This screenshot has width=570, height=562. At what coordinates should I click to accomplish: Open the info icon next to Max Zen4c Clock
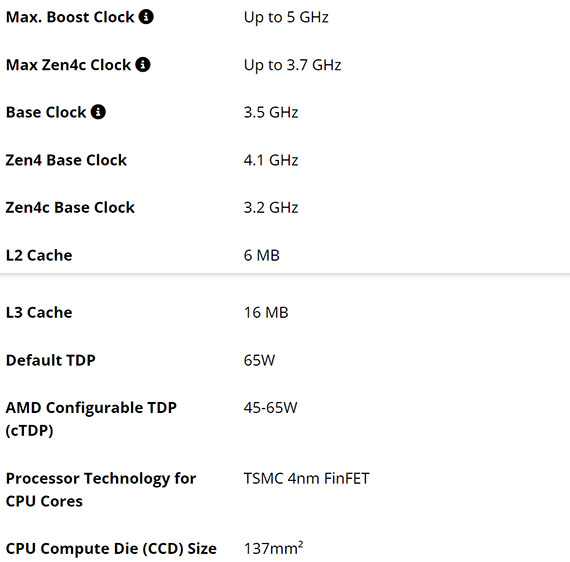[143, 65]
